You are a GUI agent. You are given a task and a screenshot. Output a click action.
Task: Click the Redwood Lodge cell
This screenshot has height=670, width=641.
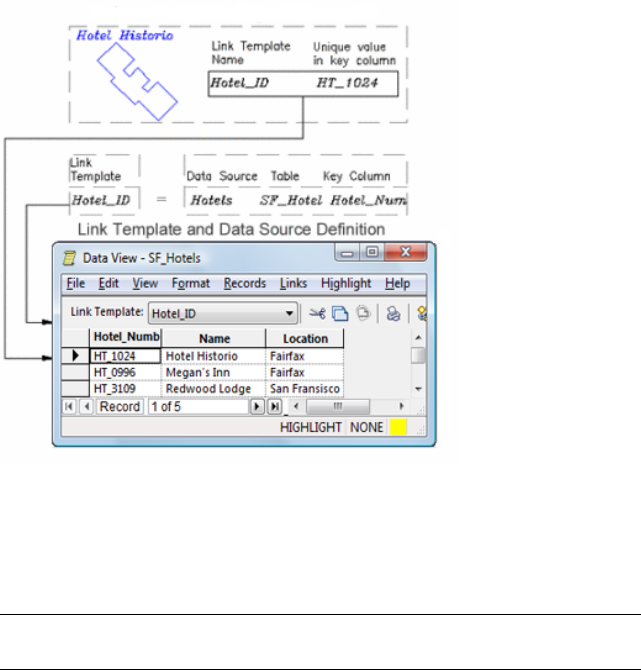click(x=214, y=389)
